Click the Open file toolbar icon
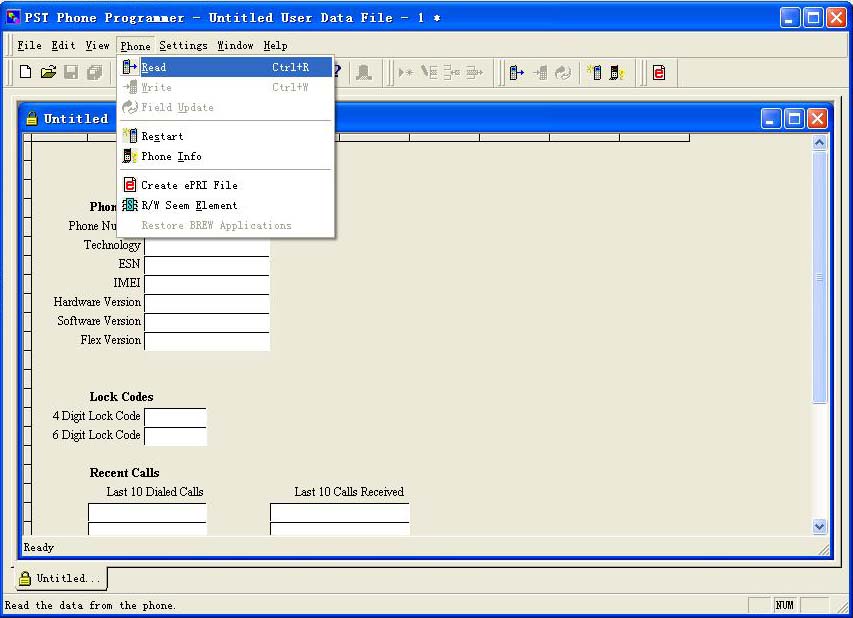Viewport: 853px width, 618px height. (x=48, y=72)
